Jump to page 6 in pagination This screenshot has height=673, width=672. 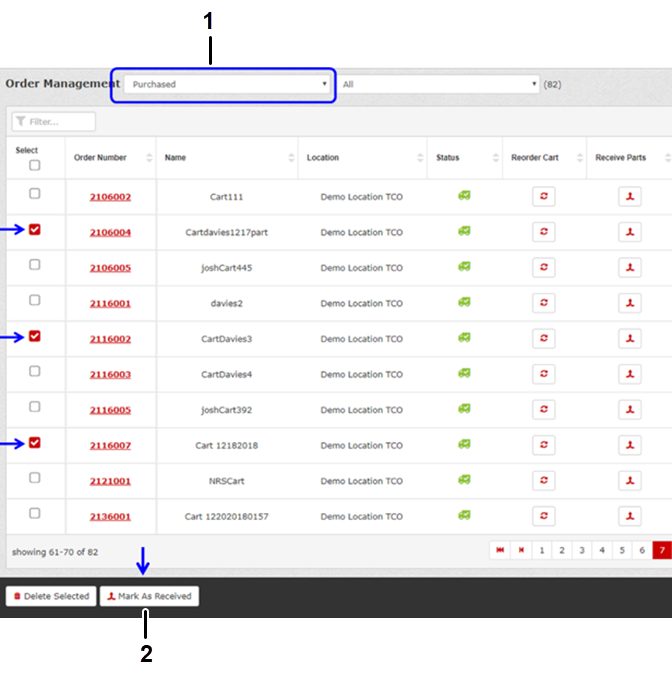(x=642, y=550)
